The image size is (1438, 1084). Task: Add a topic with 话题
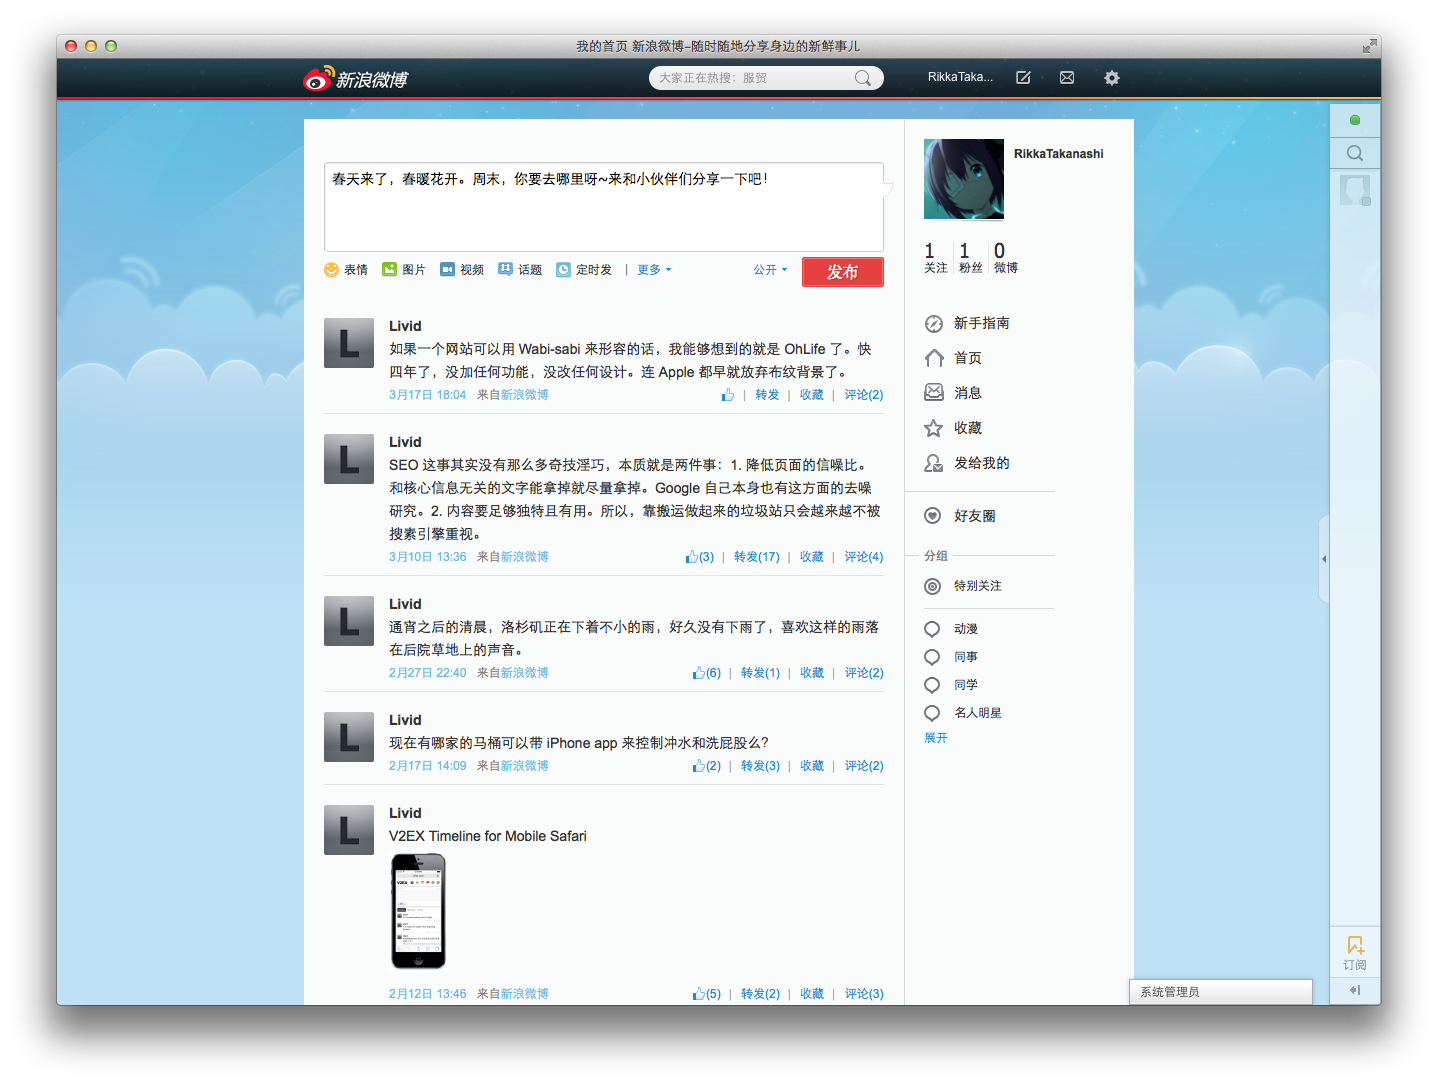(520, 270)
